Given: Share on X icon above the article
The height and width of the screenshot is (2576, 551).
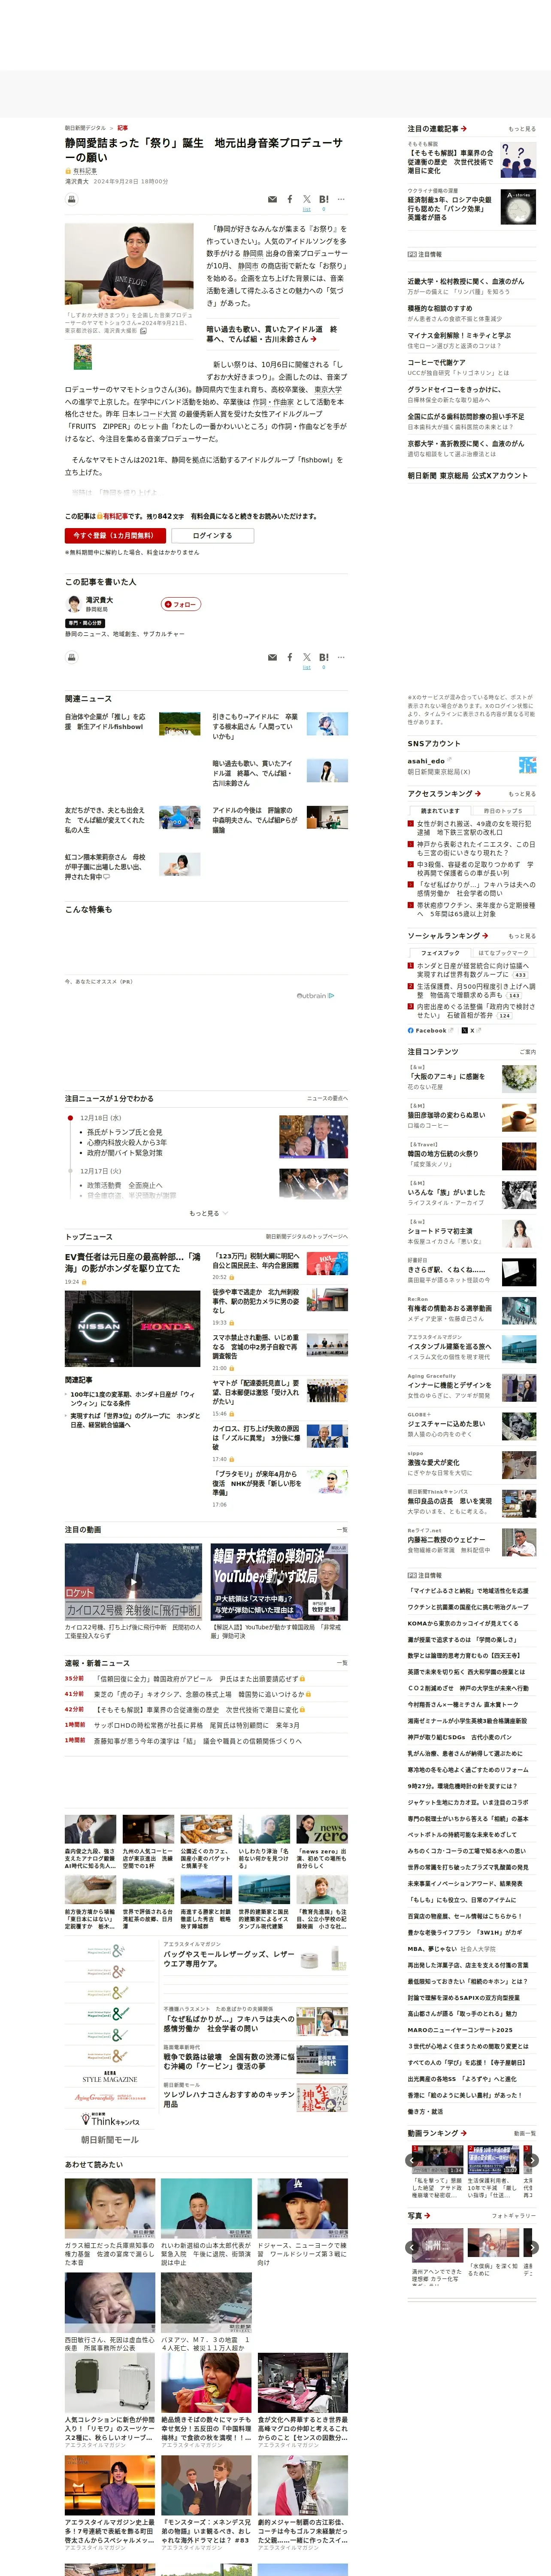Looking at the screenshot, I should click(307, 199).
